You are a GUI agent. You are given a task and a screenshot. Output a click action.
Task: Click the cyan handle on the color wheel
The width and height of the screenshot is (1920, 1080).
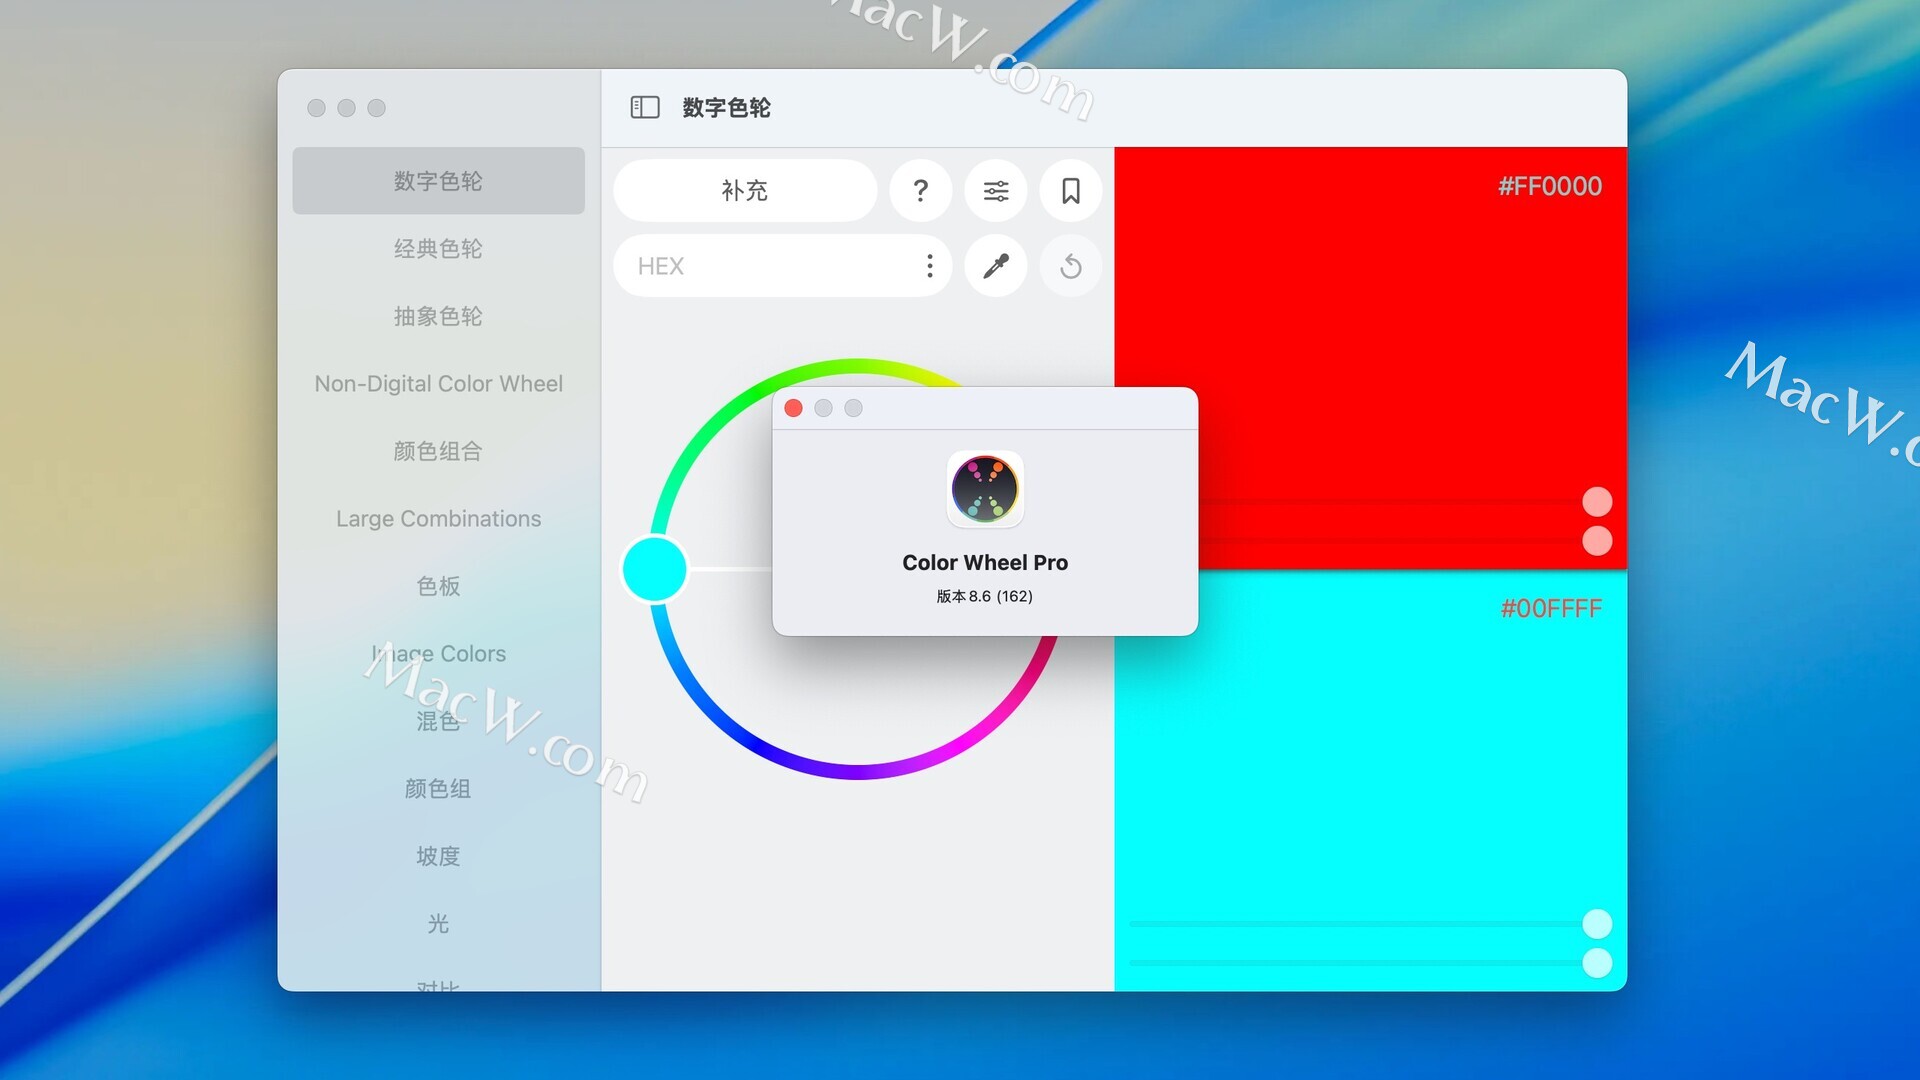(x=655, y=569)
